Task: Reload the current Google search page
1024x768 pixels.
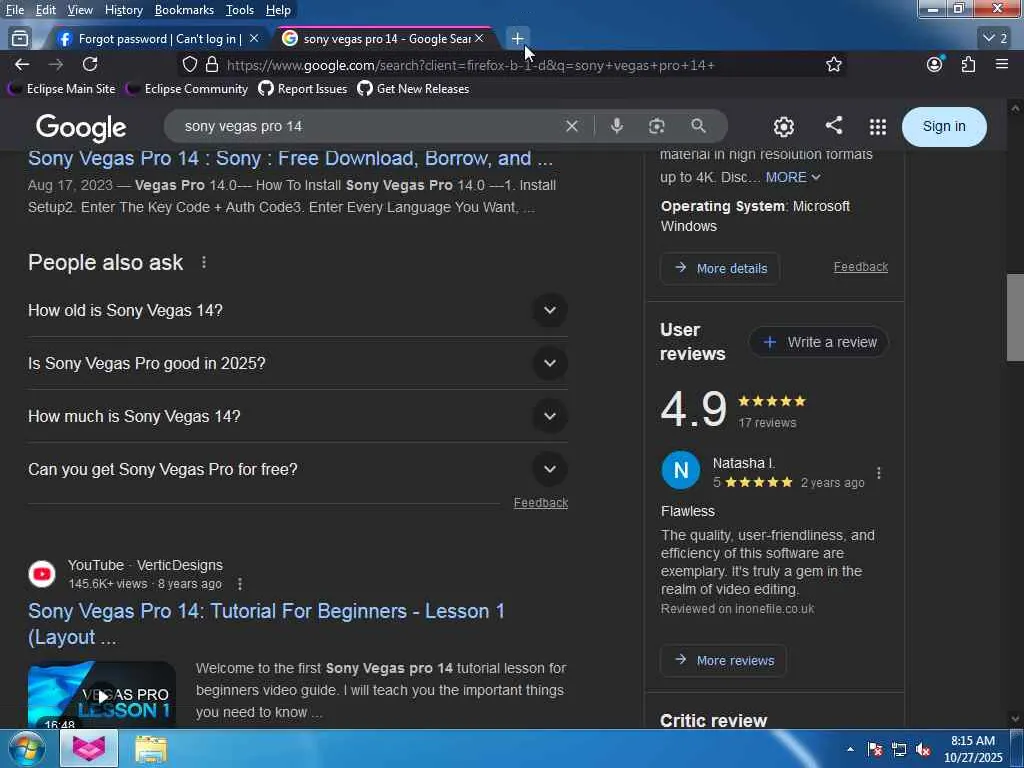Action: (x=90, y=65)
